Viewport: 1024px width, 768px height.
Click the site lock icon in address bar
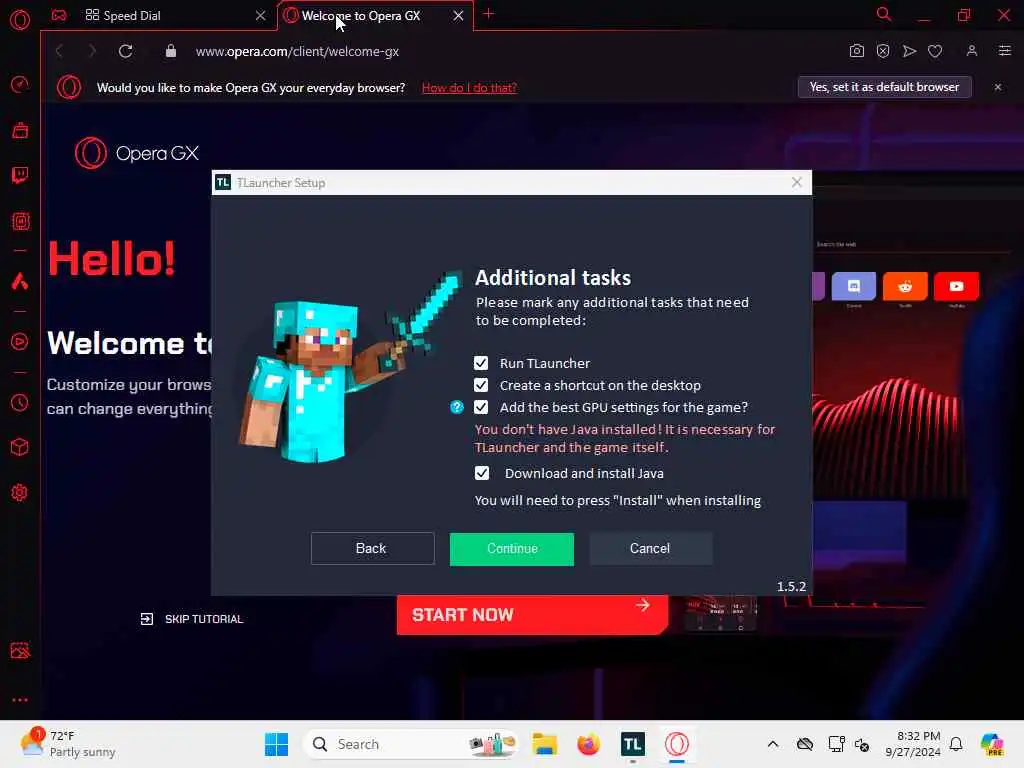tap(170, 51)
